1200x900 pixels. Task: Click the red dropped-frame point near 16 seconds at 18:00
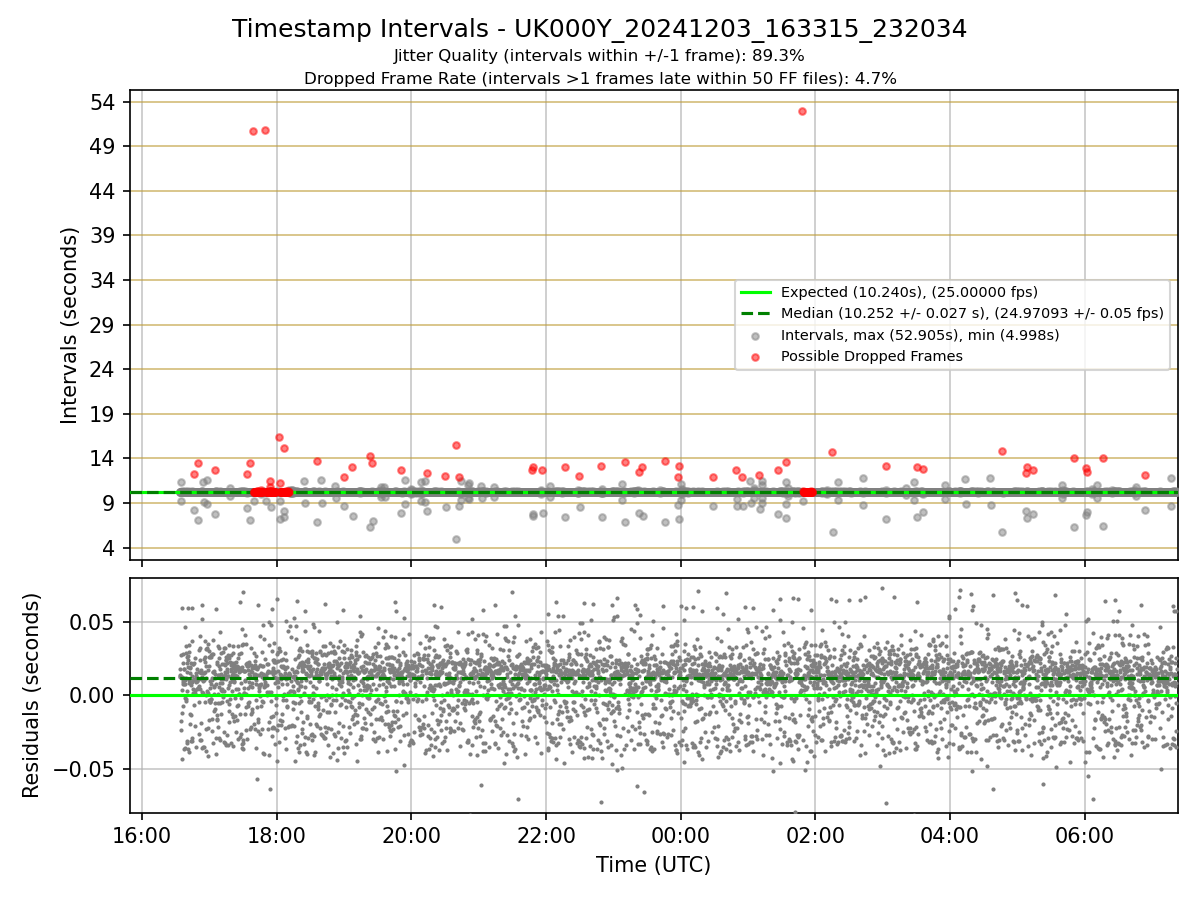click(279, 437)
